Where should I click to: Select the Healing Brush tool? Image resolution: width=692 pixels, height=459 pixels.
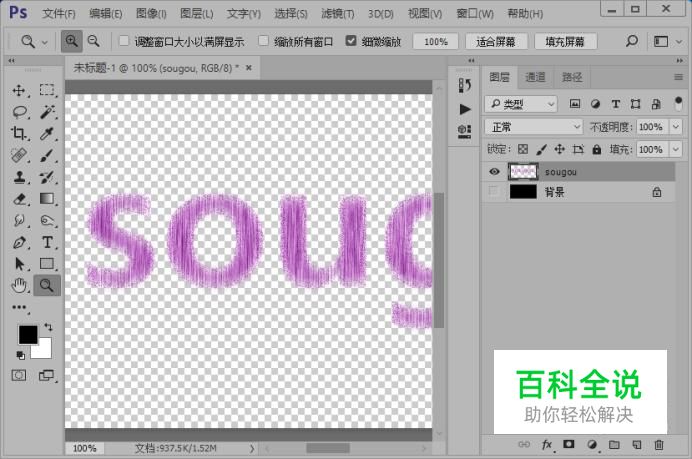pyautogui.click(x=19, y=155)
